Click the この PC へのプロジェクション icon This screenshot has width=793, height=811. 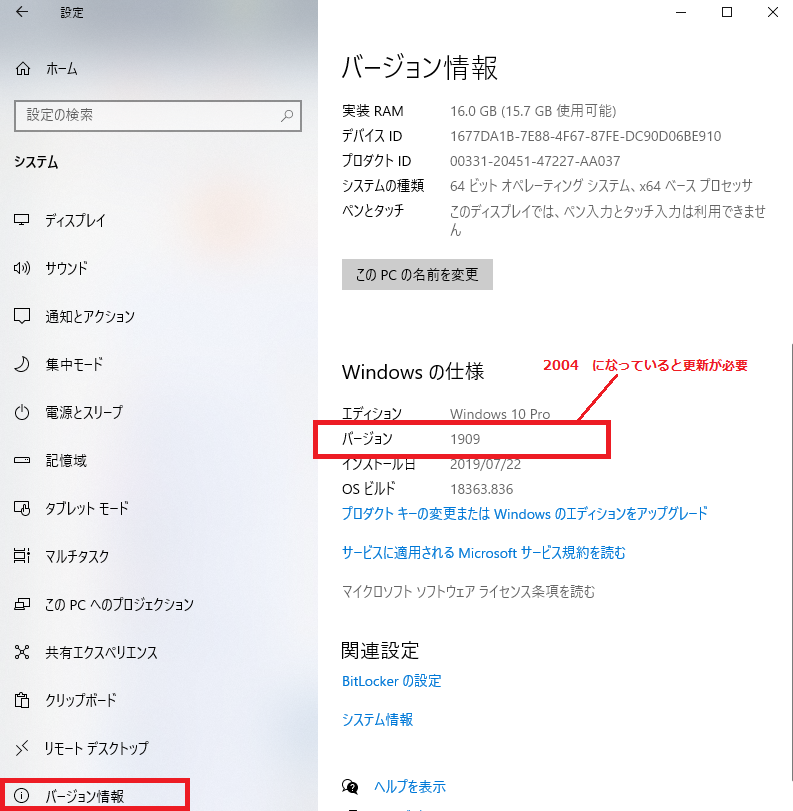[x=22, y=604]
